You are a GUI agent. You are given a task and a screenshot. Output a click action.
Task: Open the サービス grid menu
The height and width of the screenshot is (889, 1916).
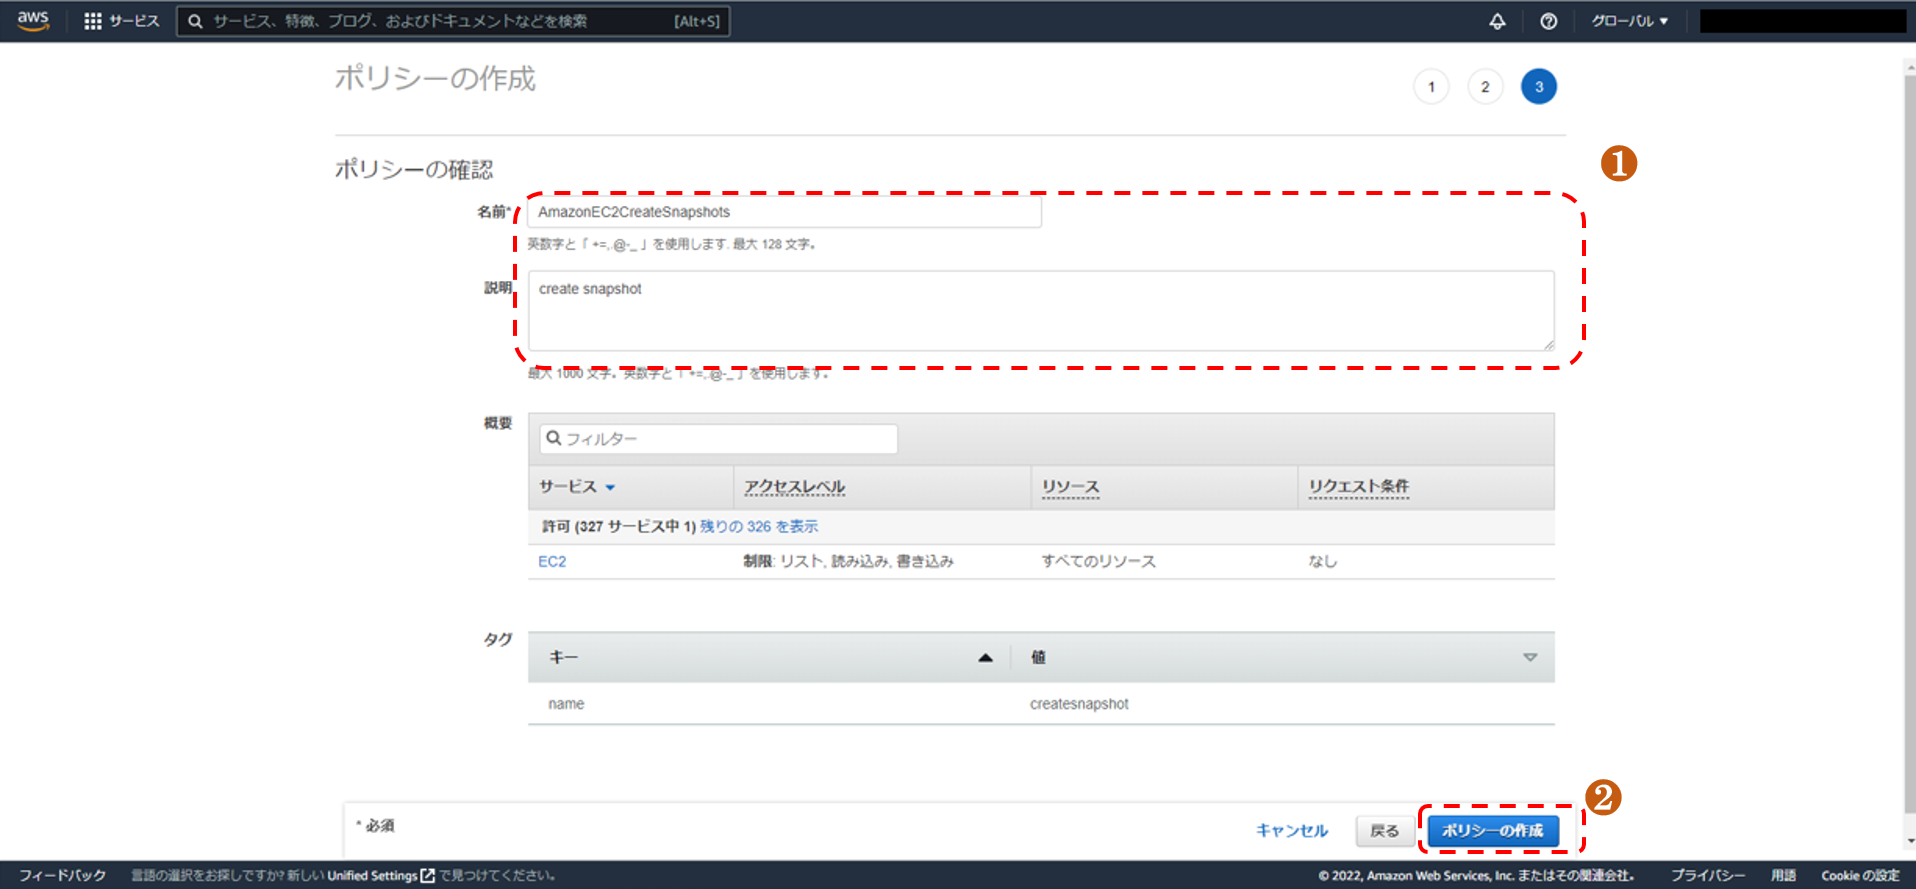[121, 21]
